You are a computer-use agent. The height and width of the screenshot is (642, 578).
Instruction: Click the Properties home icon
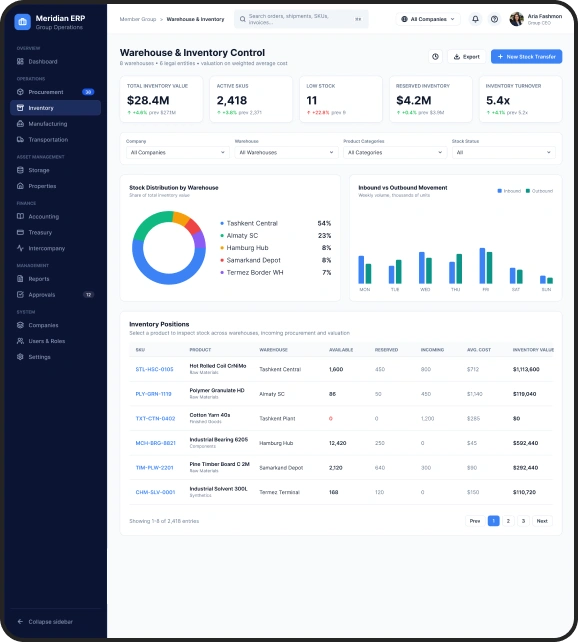coord(20,186)
